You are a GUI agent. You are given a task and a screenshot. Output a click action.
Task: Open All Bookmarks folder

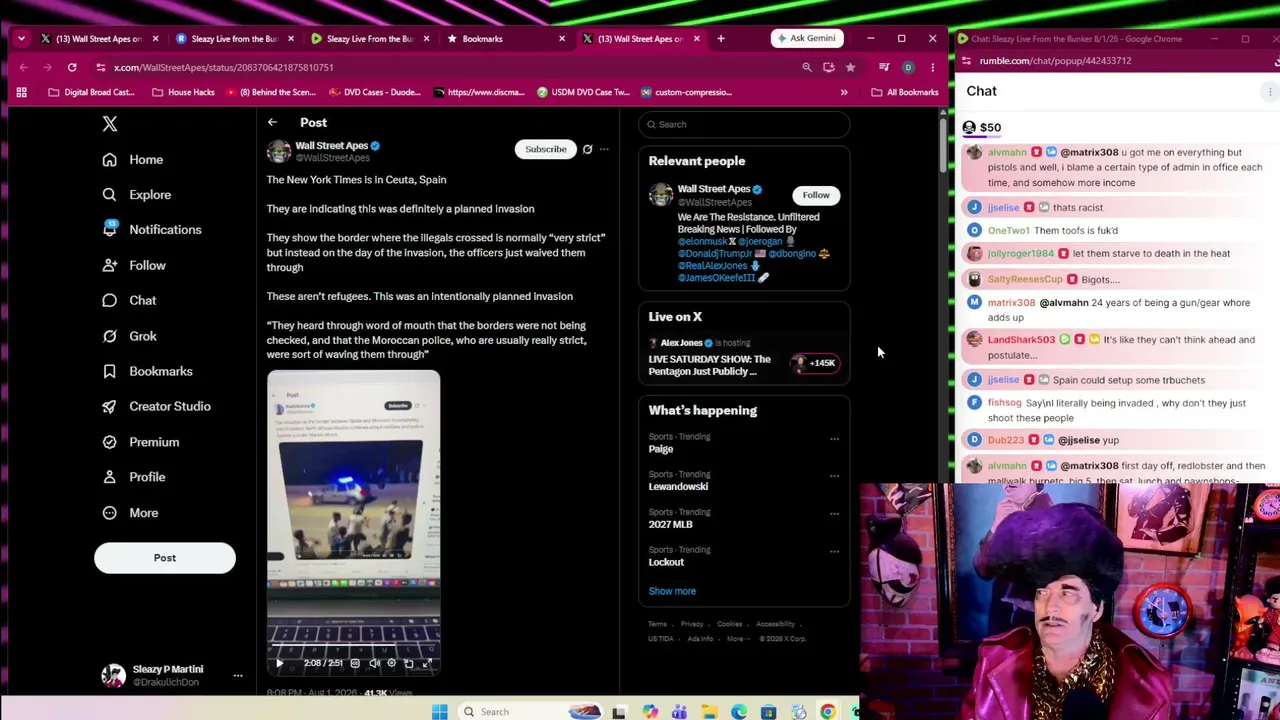point(905,93)
